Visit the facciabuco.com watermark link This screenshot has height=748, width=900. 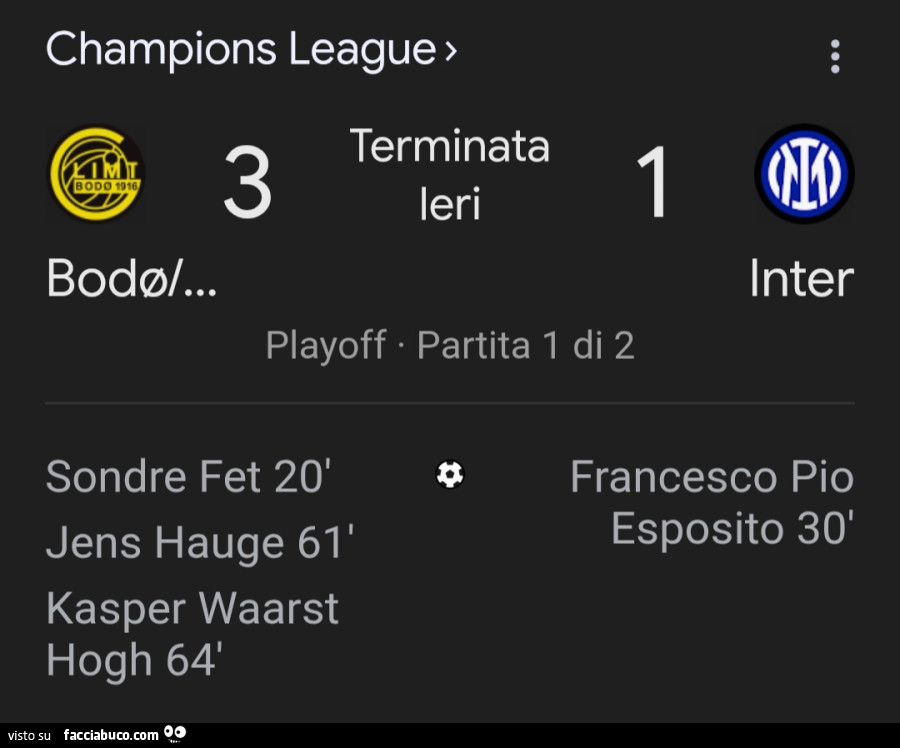110,735
